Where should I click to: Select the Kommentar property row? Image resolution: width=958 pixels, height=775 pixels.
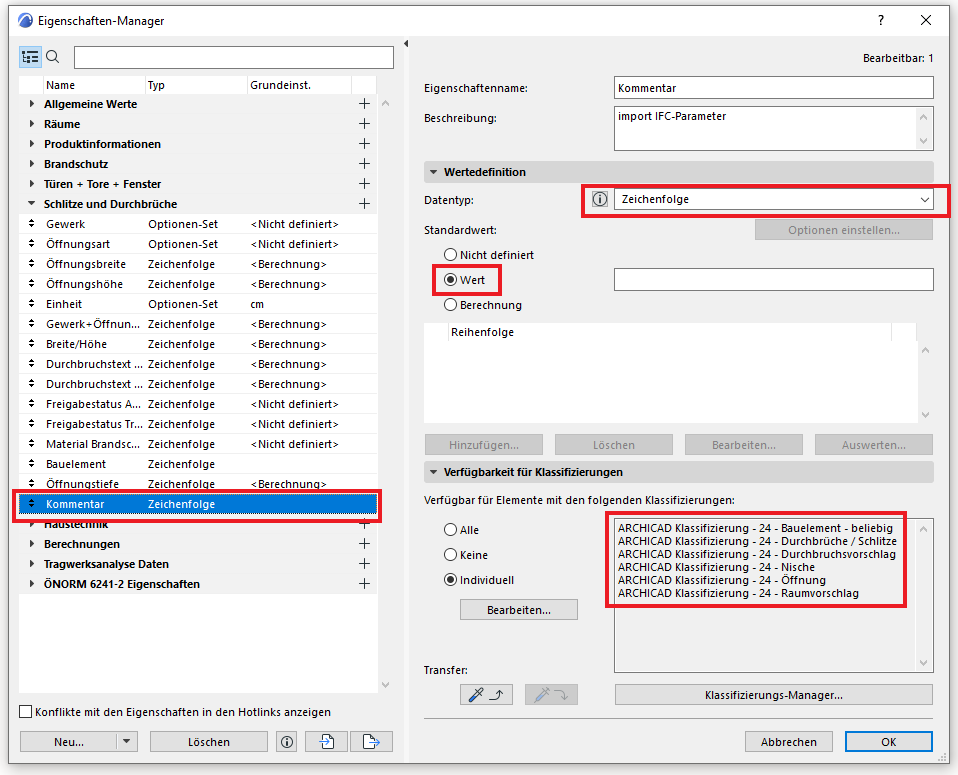pyautogui.click(x=150, y=504)
